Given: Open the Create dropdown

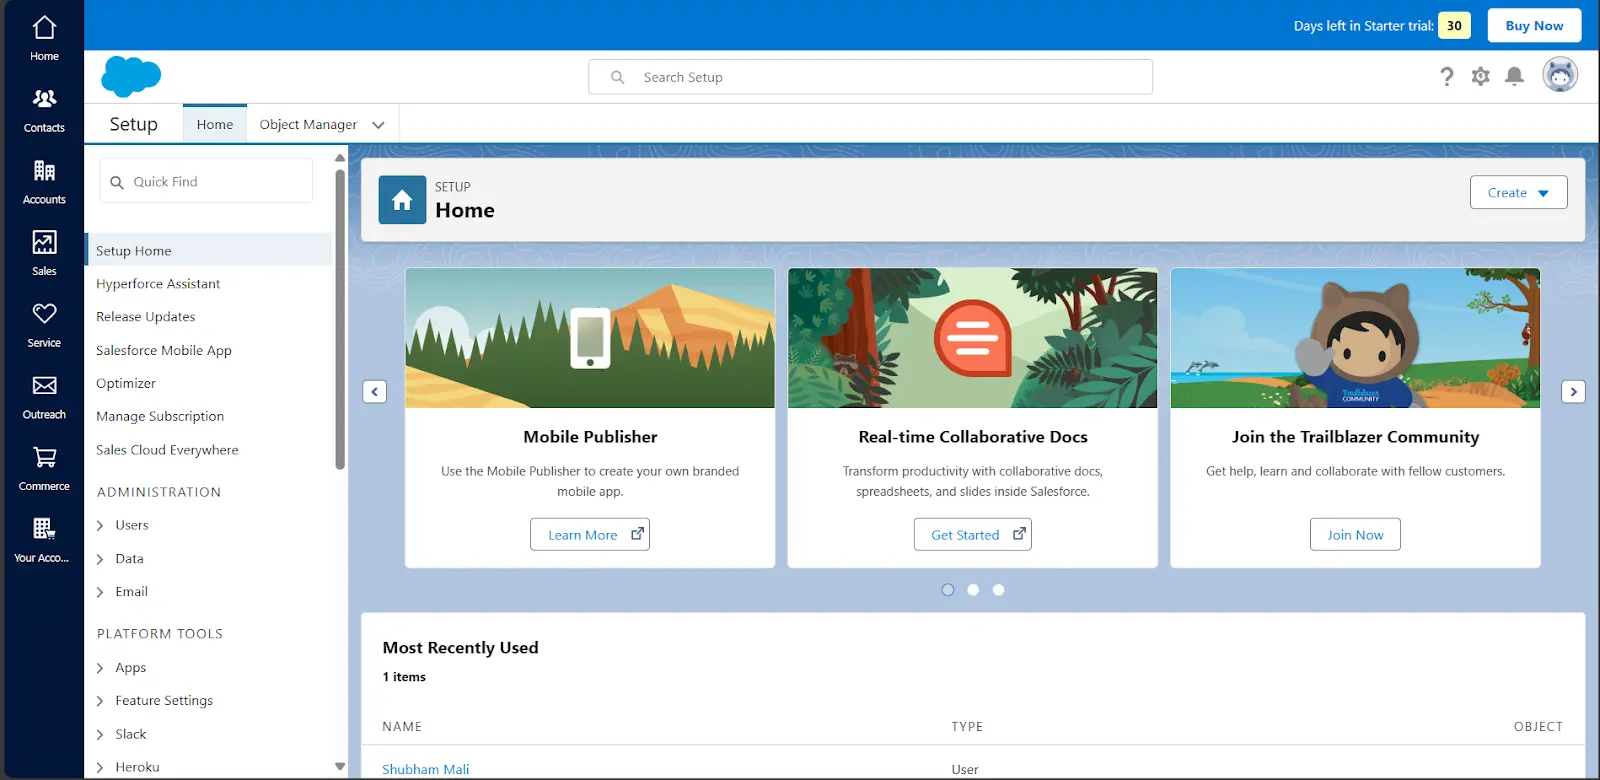Looking at the screenshot, I should (1518, 193).
